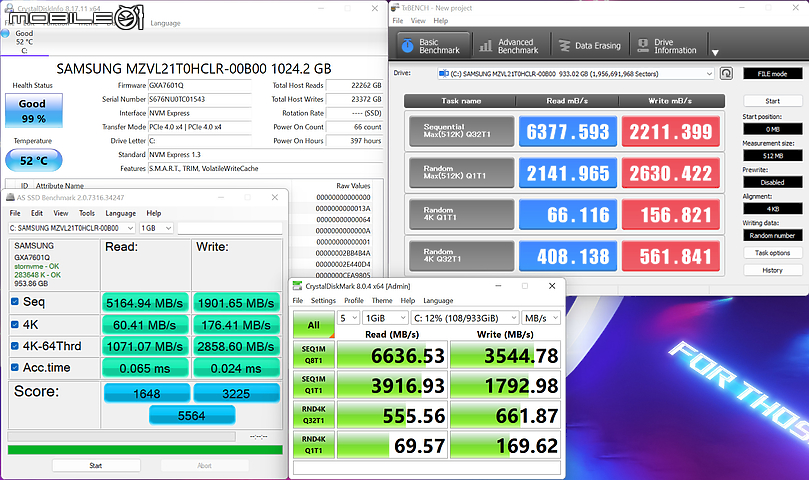This screenshot has height=480, width=809.
Task: Open CrystalDiskMark test count 5 dropdown
Action: point(348,318)
